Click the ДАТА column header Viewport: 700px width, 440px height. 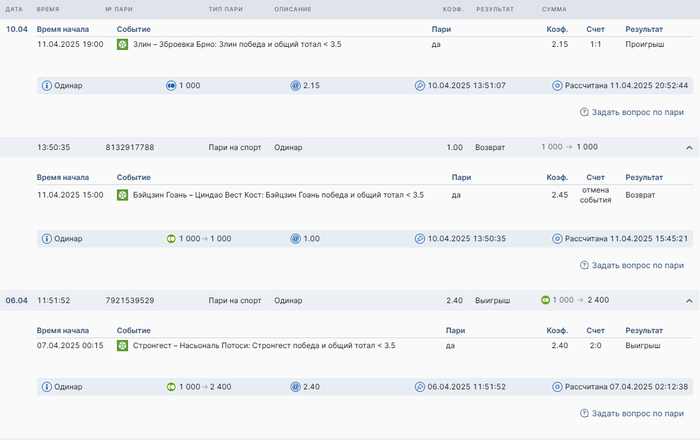(x=15, y=9)
